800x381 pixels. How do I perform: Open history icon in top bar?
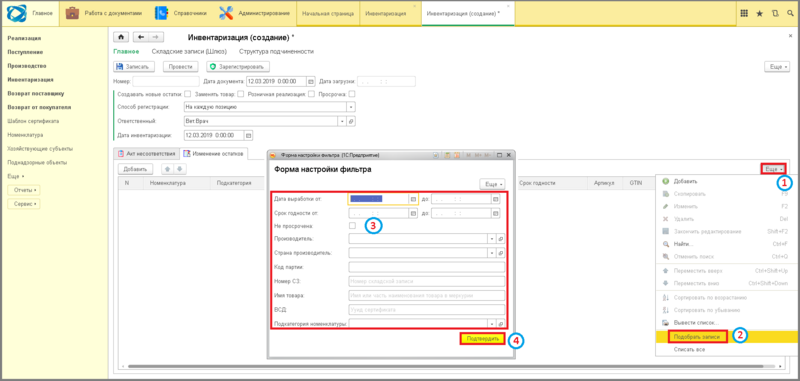[776, 14]
